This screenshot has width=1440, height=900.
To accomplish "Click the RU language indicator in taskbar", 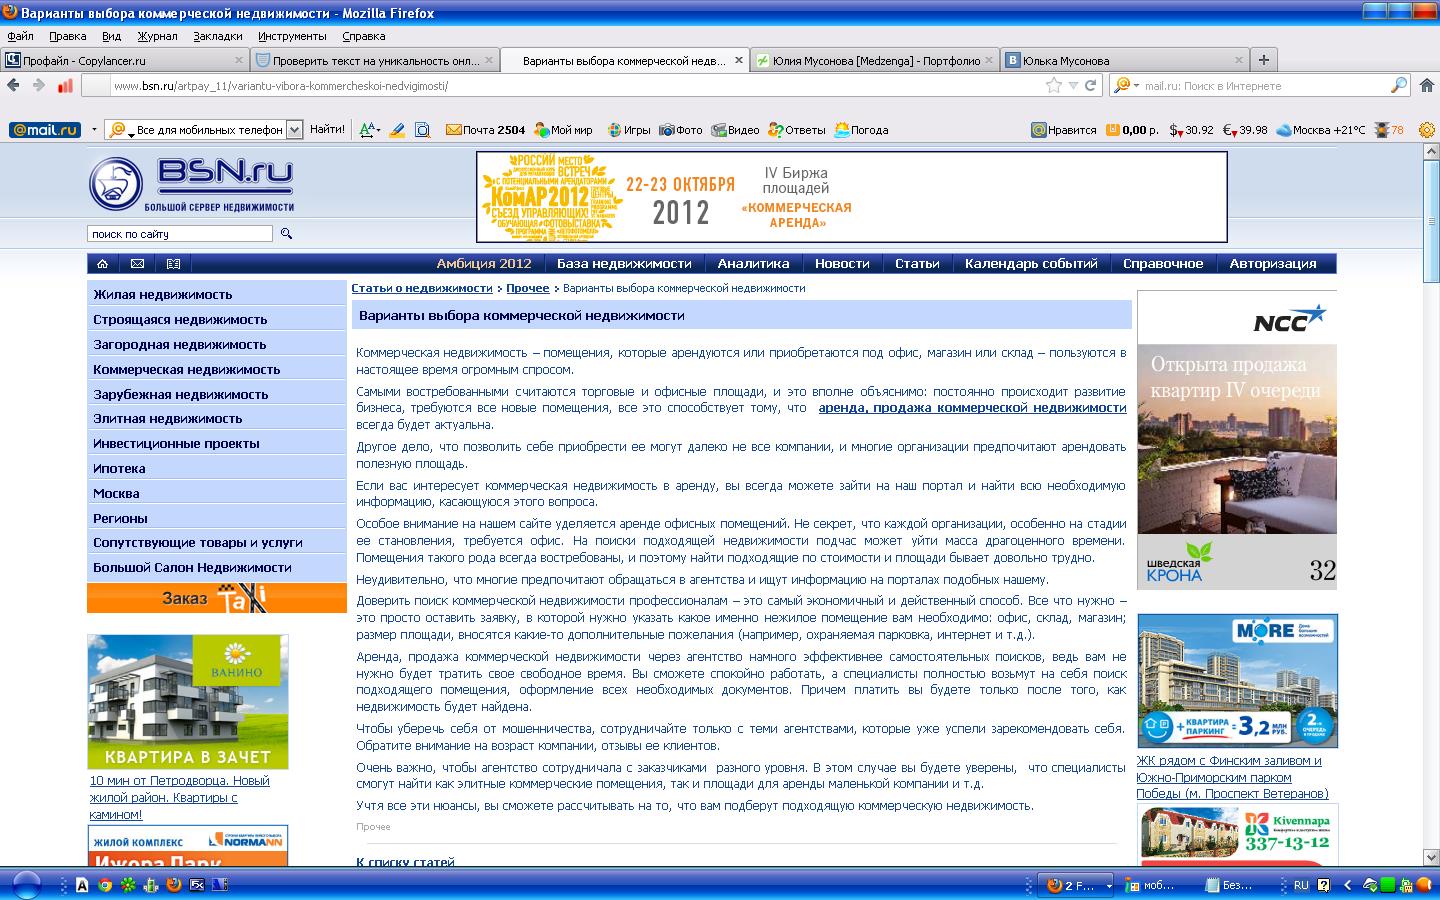I will point(1301,885).
